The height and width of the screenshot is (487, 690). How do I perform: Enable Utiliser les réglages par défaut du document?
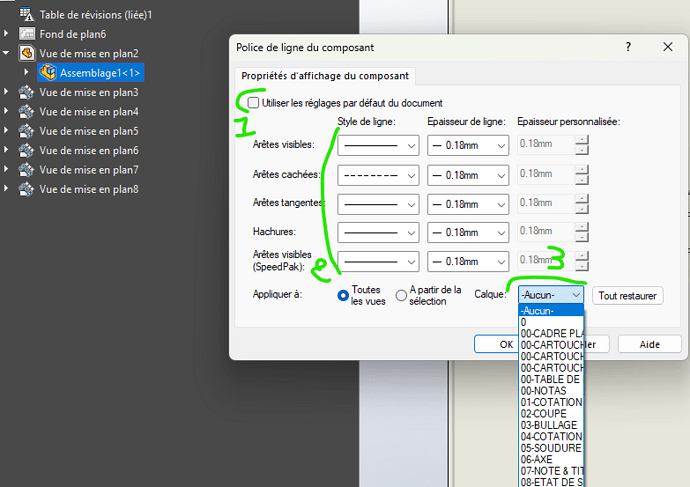(253, 103)
